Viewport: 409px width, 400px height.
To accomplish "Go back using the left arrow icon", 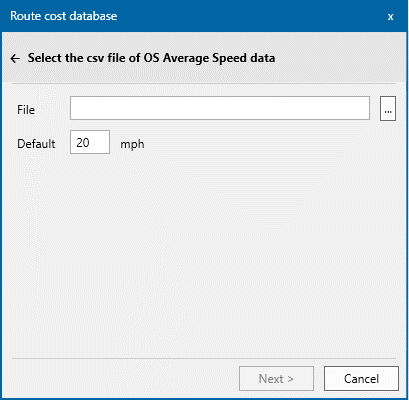I will [15, 59].
